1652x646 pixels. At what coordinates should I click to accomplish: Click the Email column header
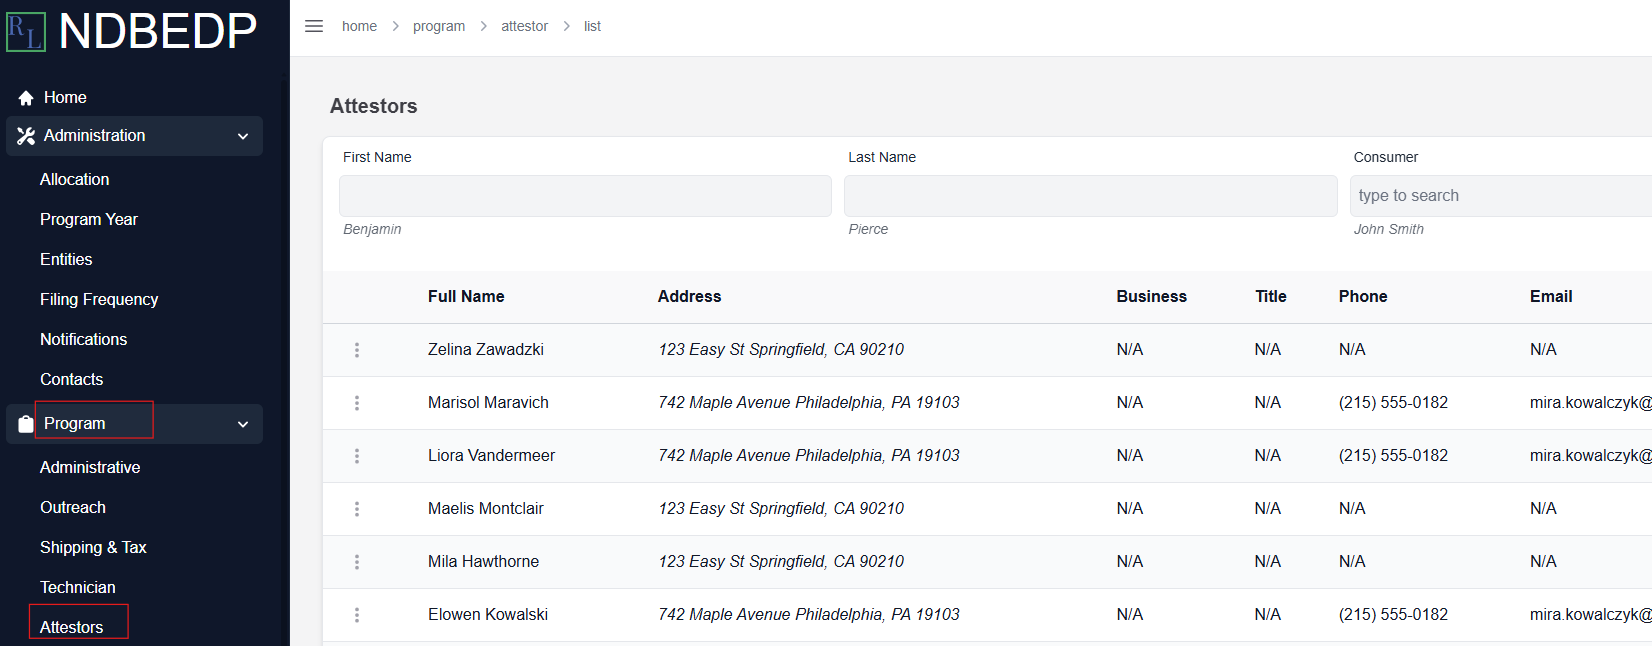point(1551,297)
